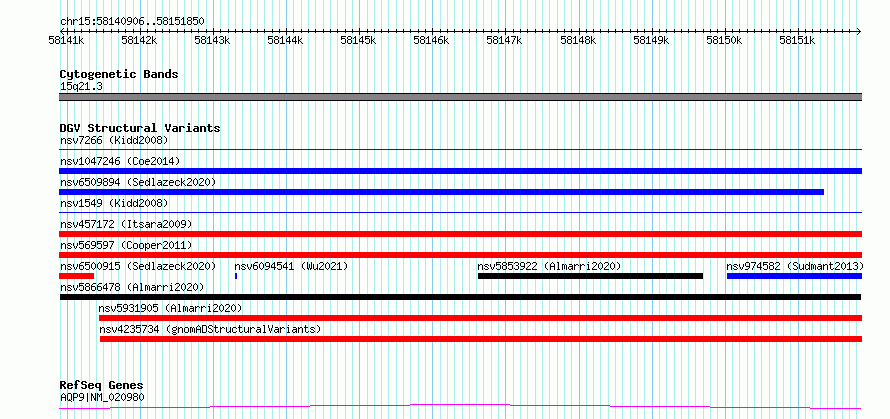Click the nsv5866478 (Almarri2020) label
Image resolution: width=890 pixels, height=419 pixels.
click(132, 287)
